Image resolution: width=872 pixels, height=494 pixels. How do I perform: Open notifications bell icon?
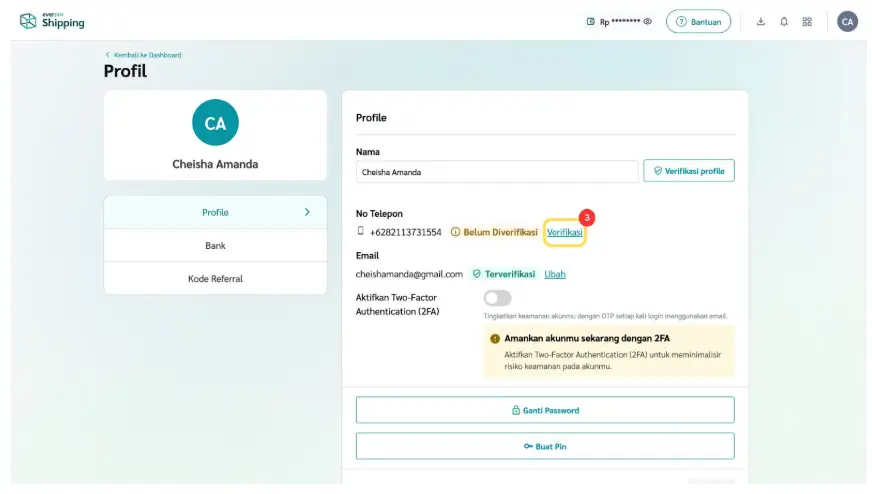(x=784, y=22)
